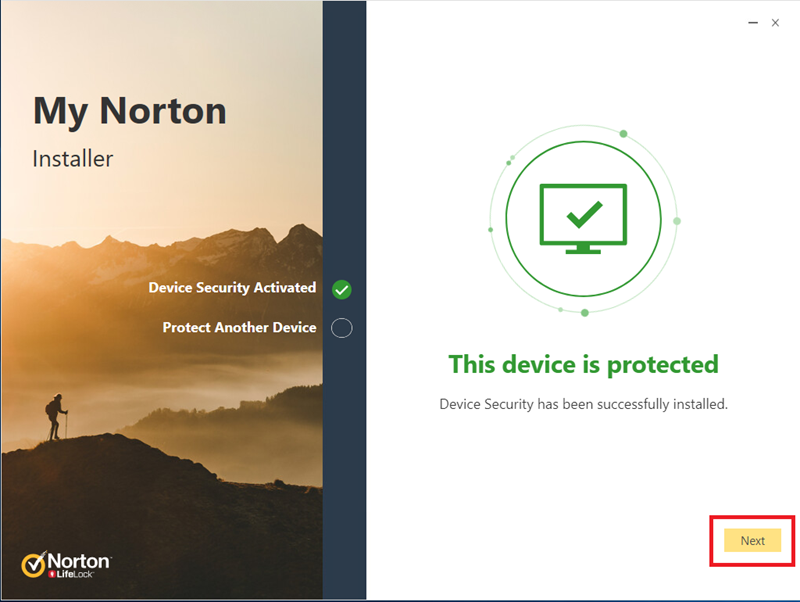This screenshot has height=602, width=800.
Task: Click the yellow Next button
Action: pos(752,540)
